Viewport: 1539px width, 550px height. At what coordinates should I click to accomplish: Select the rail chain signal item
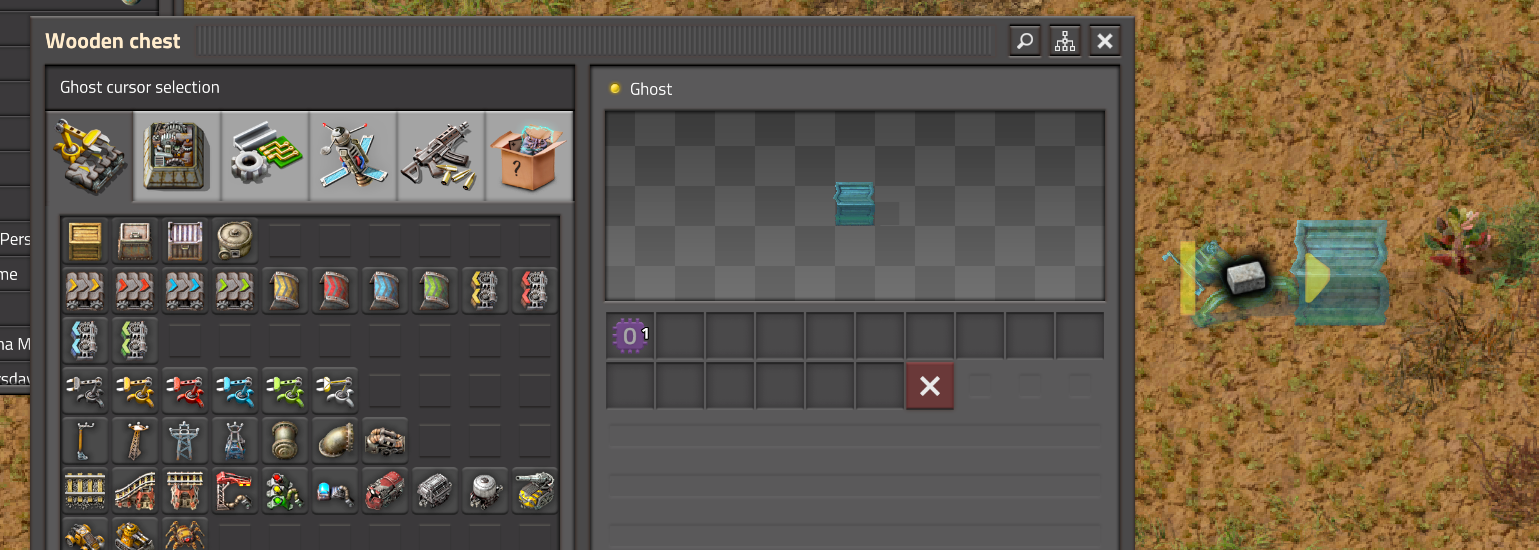(x=335, y=491)
